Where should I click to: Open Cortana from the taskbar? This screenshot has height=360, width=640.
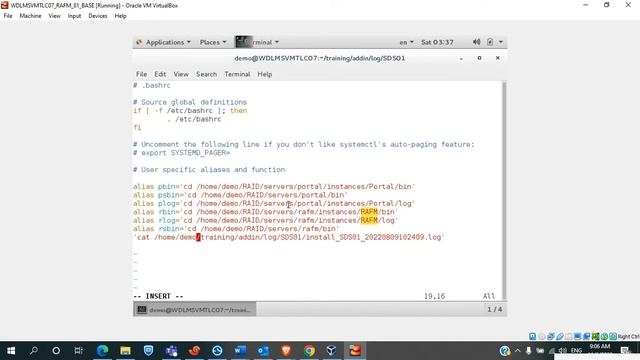pos(56,351)
